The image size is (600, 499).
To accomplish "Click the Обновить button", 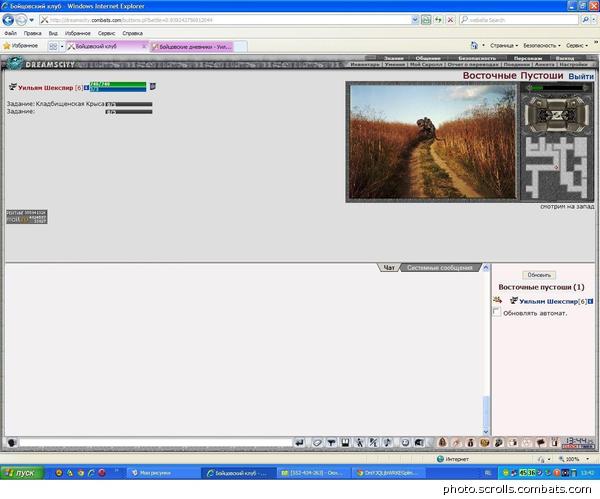I will tap(539, 275).
